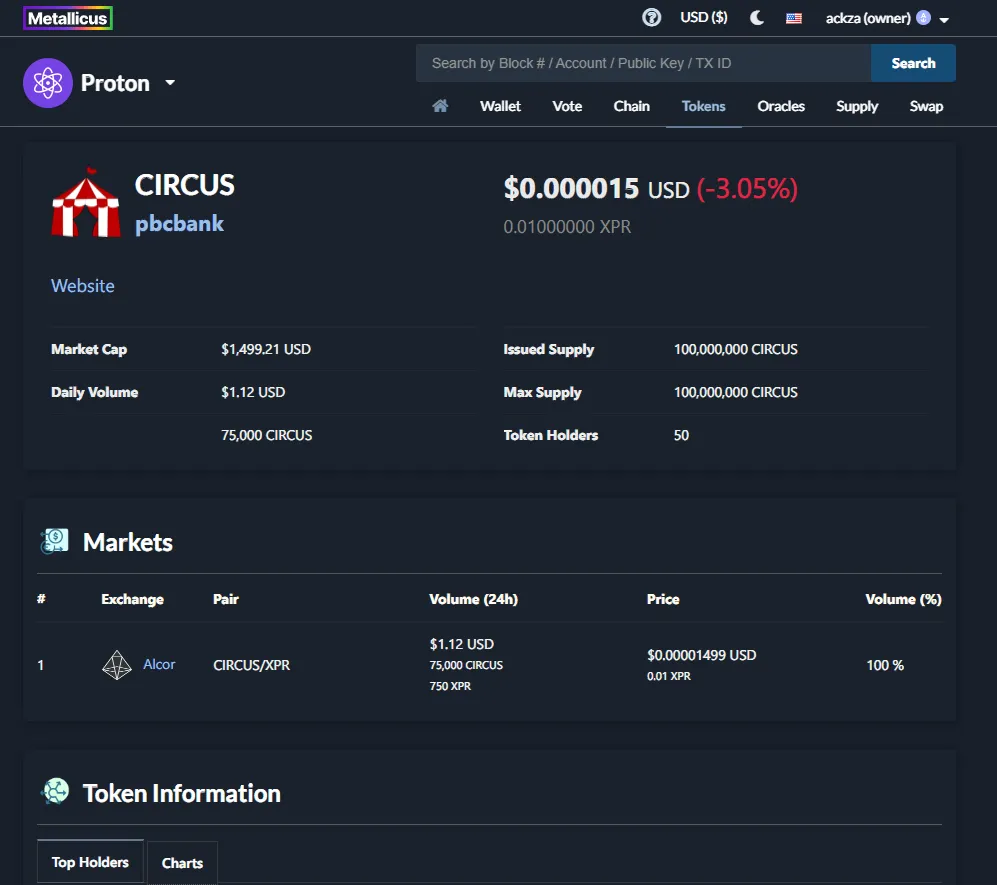The image size is (997, 885).
Task: Select the Token Holders value 50
Action: (681, 436)
